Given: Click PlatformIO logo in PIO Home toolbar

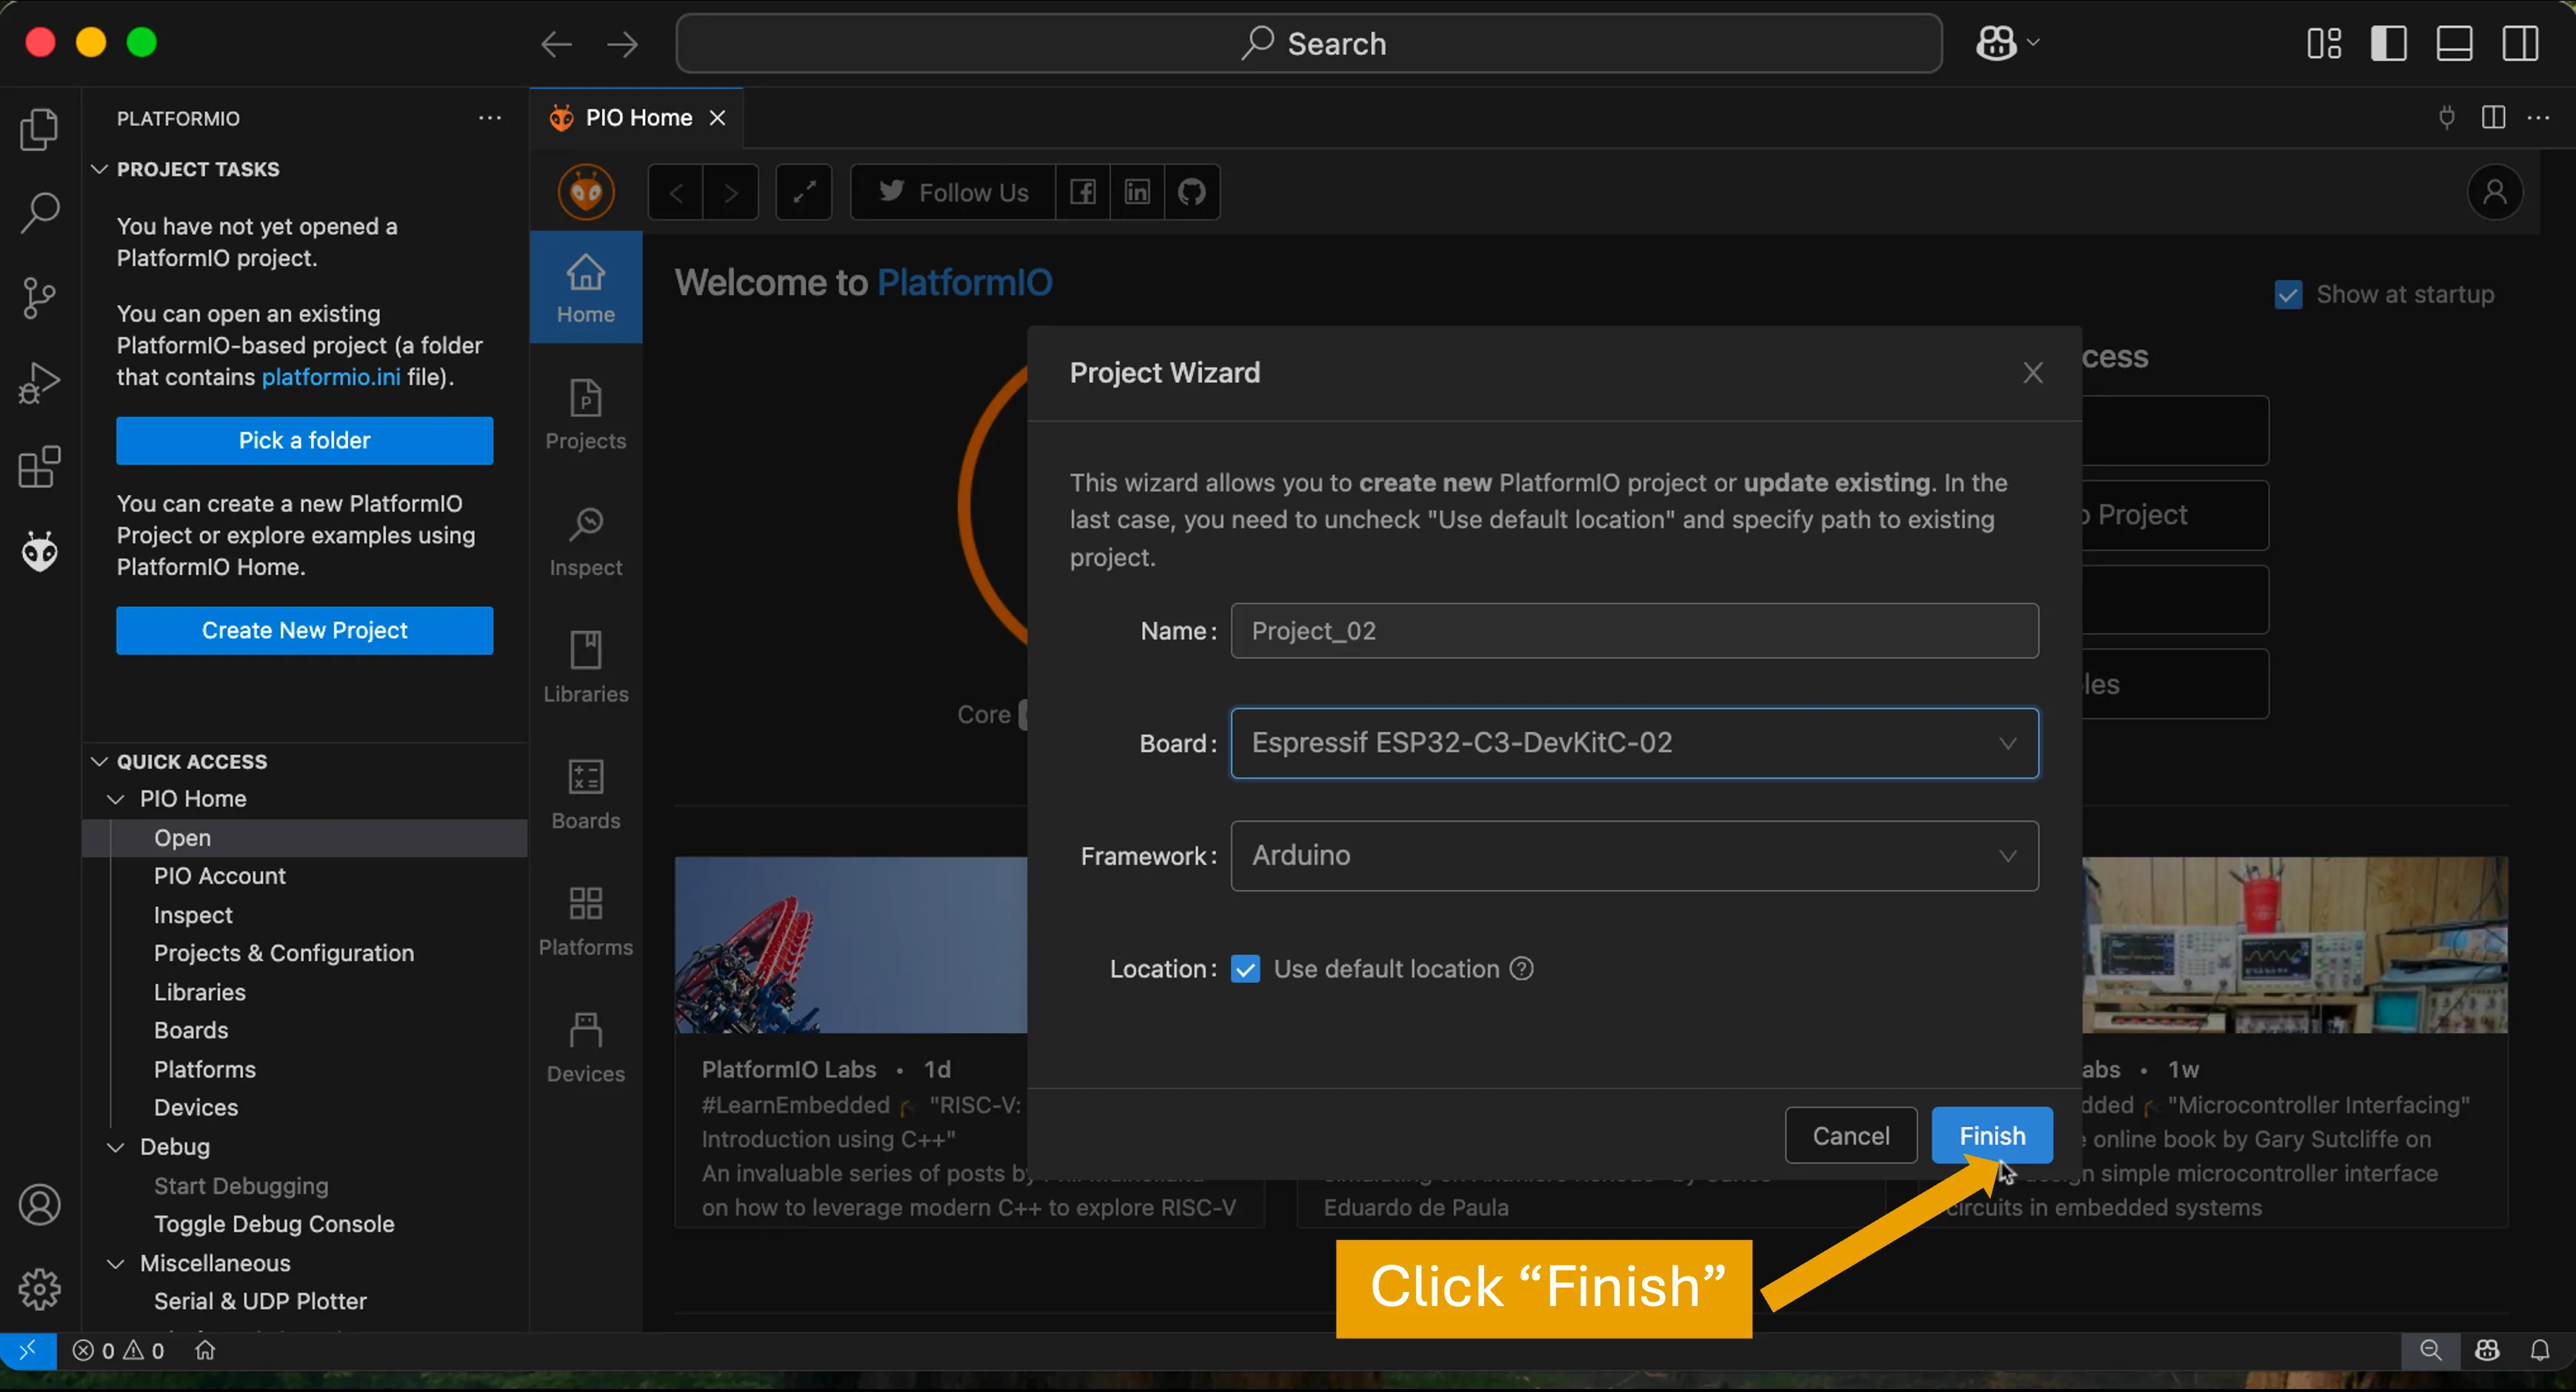Looking at the screenshot, I should pos(586,192).
